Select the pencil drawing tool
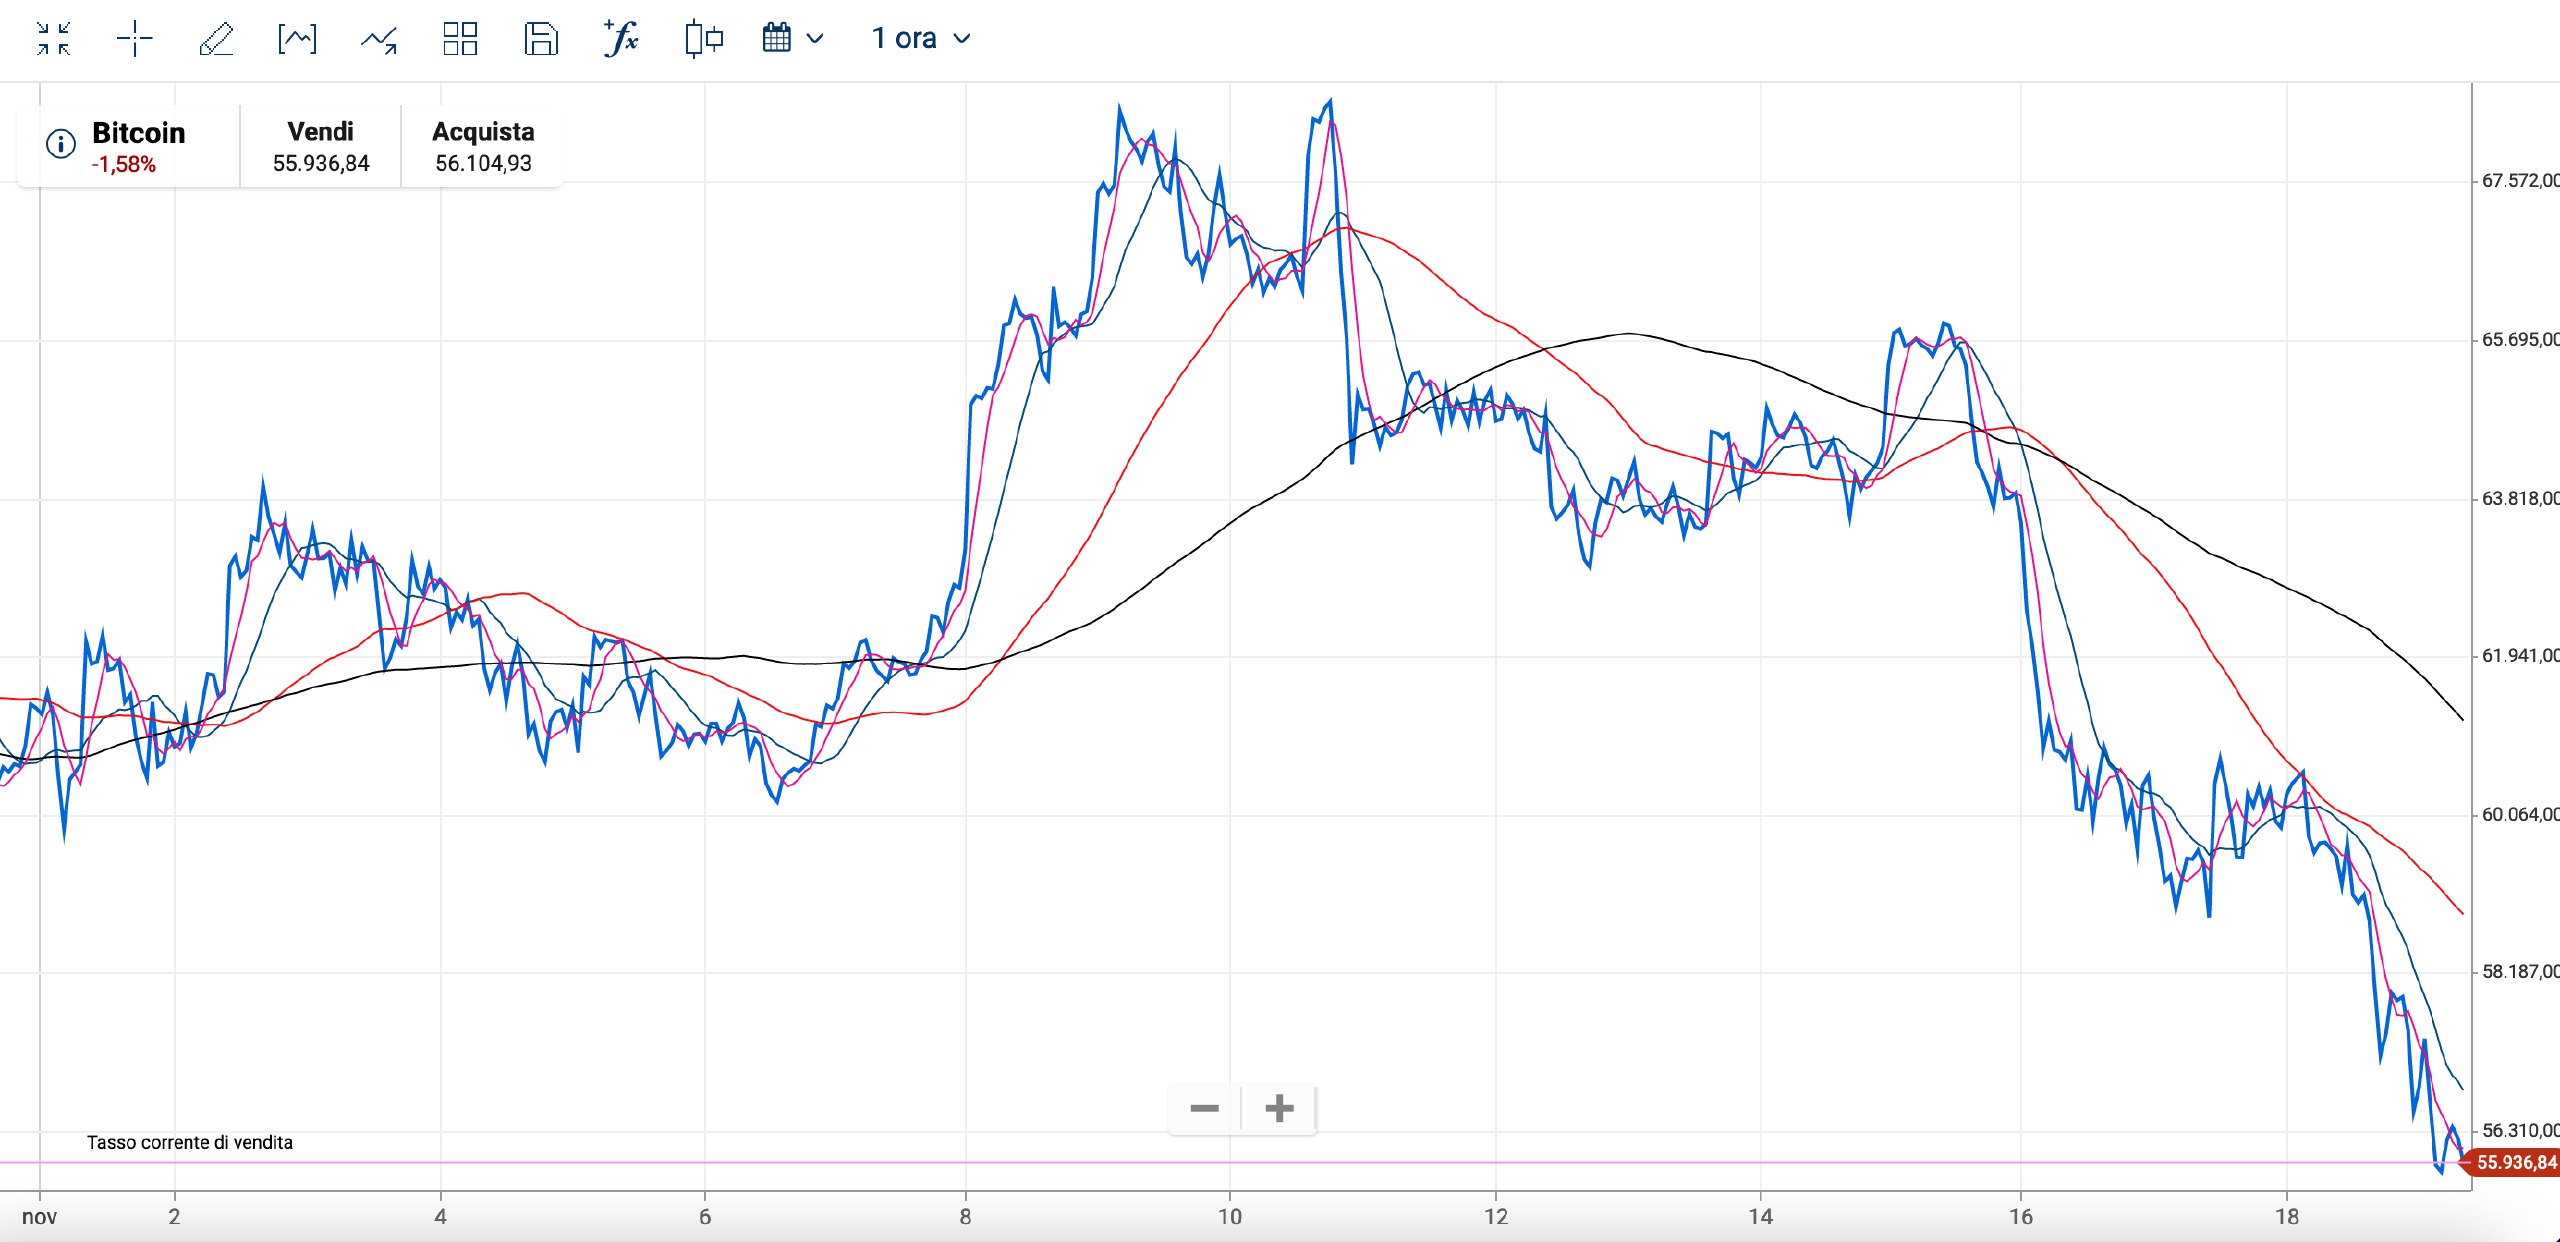This screenshot has height=1242, width=2560. click(x=216, y=39)
